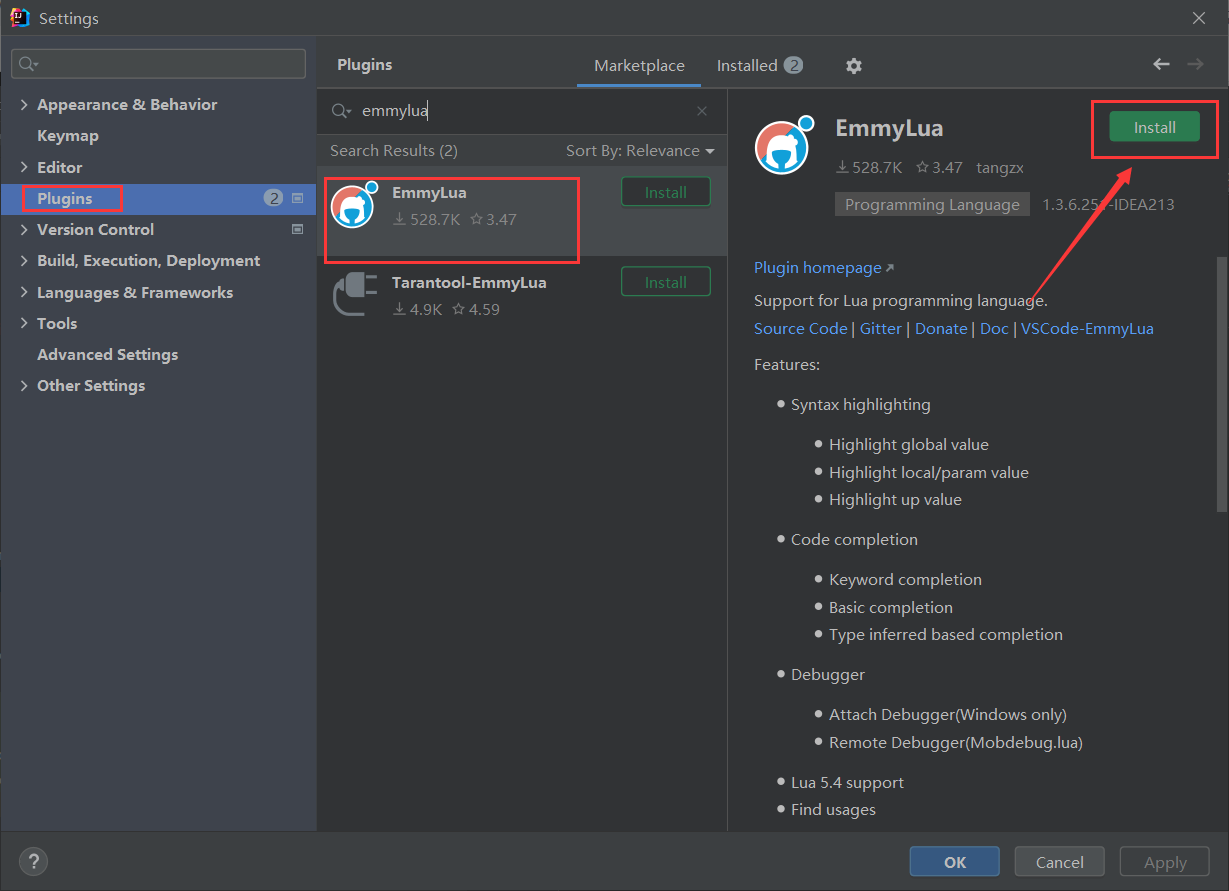Expand Appearance & Behavior section
This screenshot has width=1229, height=891.
click(x=24, y=105)
